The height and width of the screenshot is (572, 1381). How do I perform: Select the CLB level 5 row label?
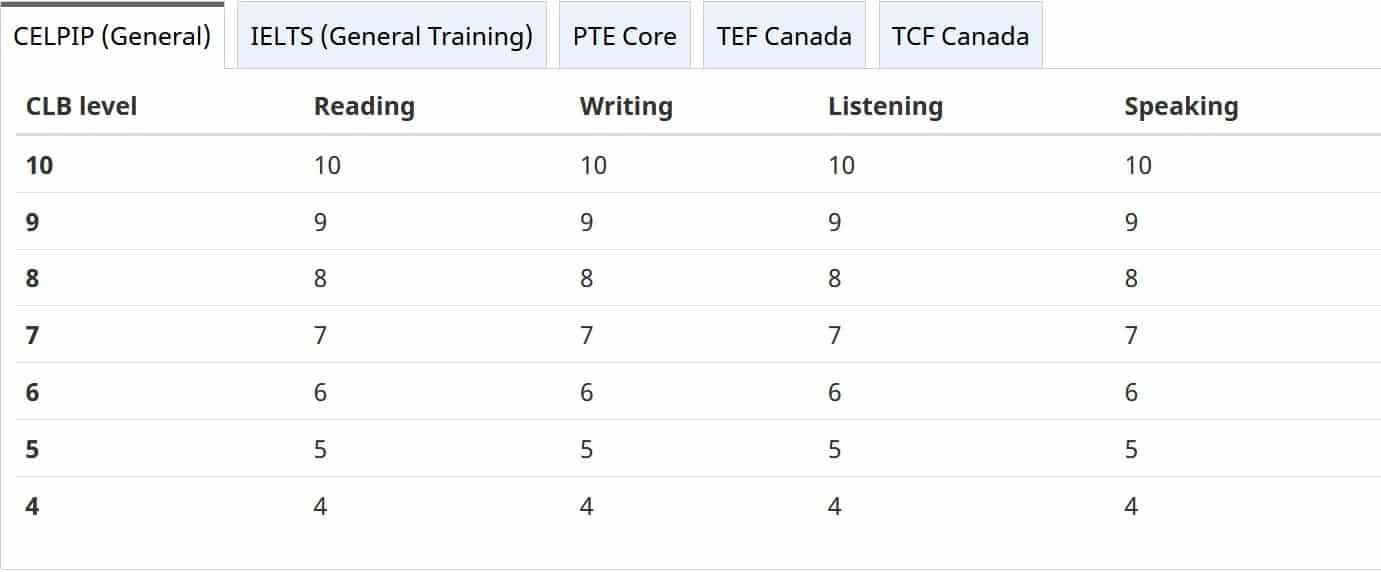point(33,449)
